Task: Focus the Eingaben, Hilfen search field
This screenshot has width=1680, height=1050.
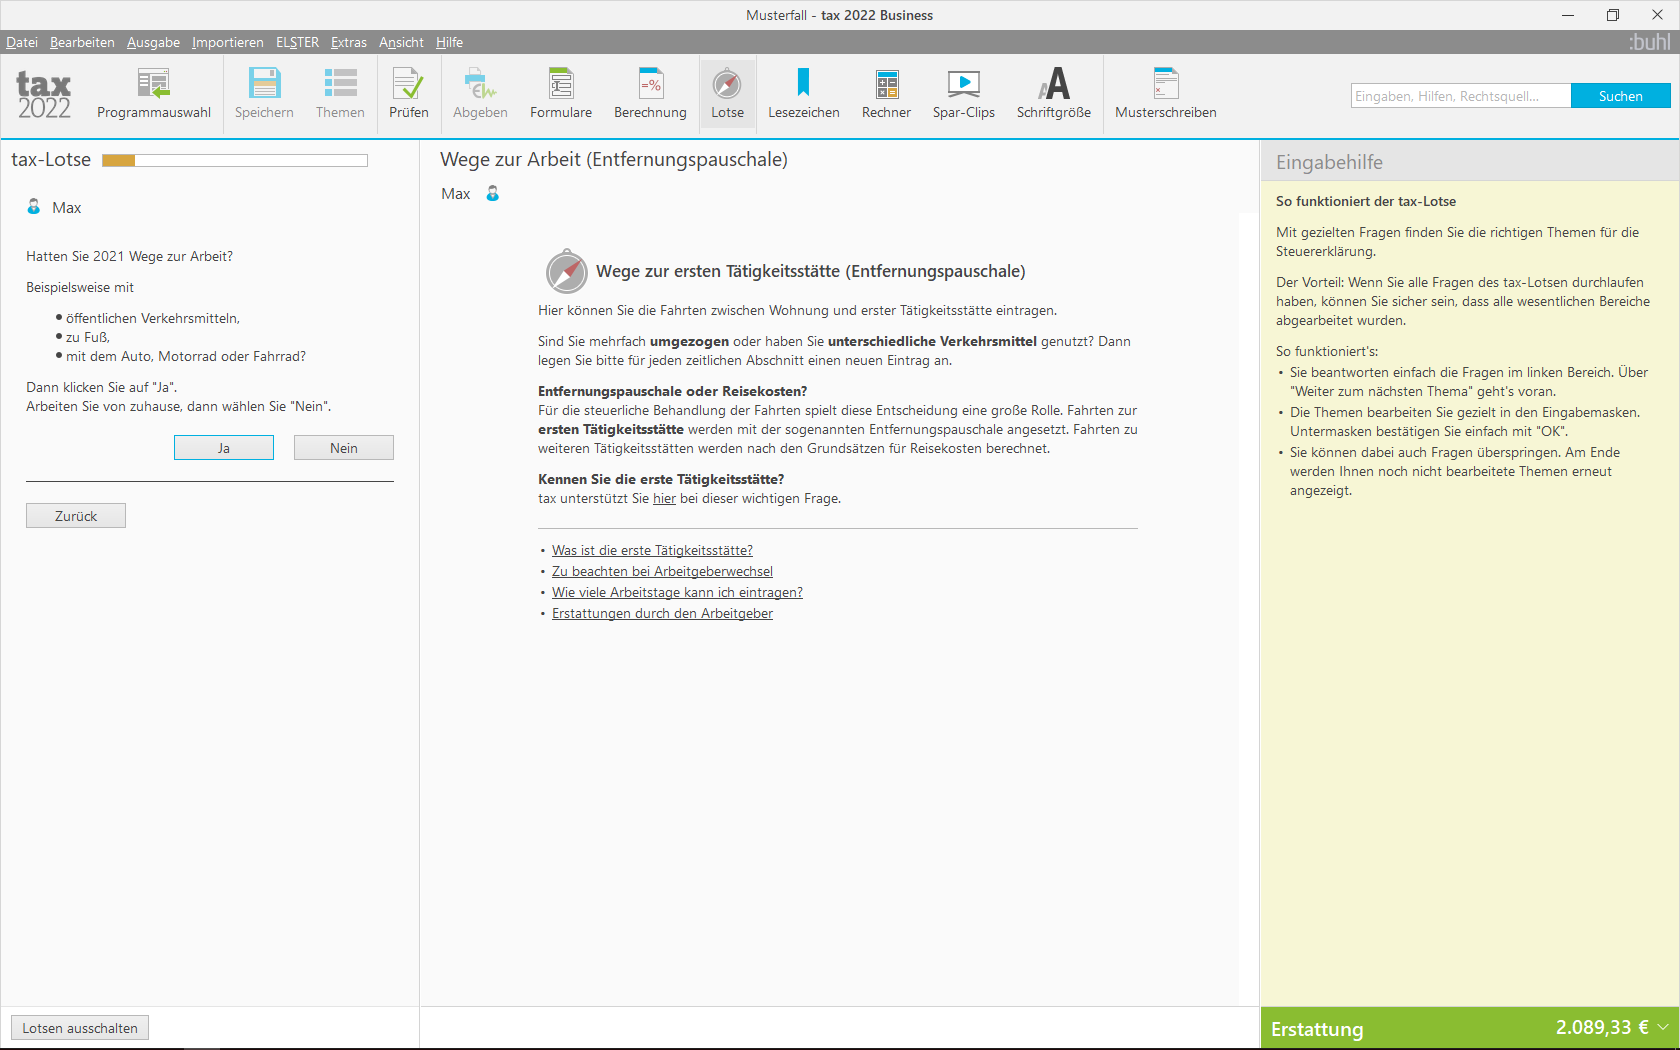Action: tap(1461, 96)
